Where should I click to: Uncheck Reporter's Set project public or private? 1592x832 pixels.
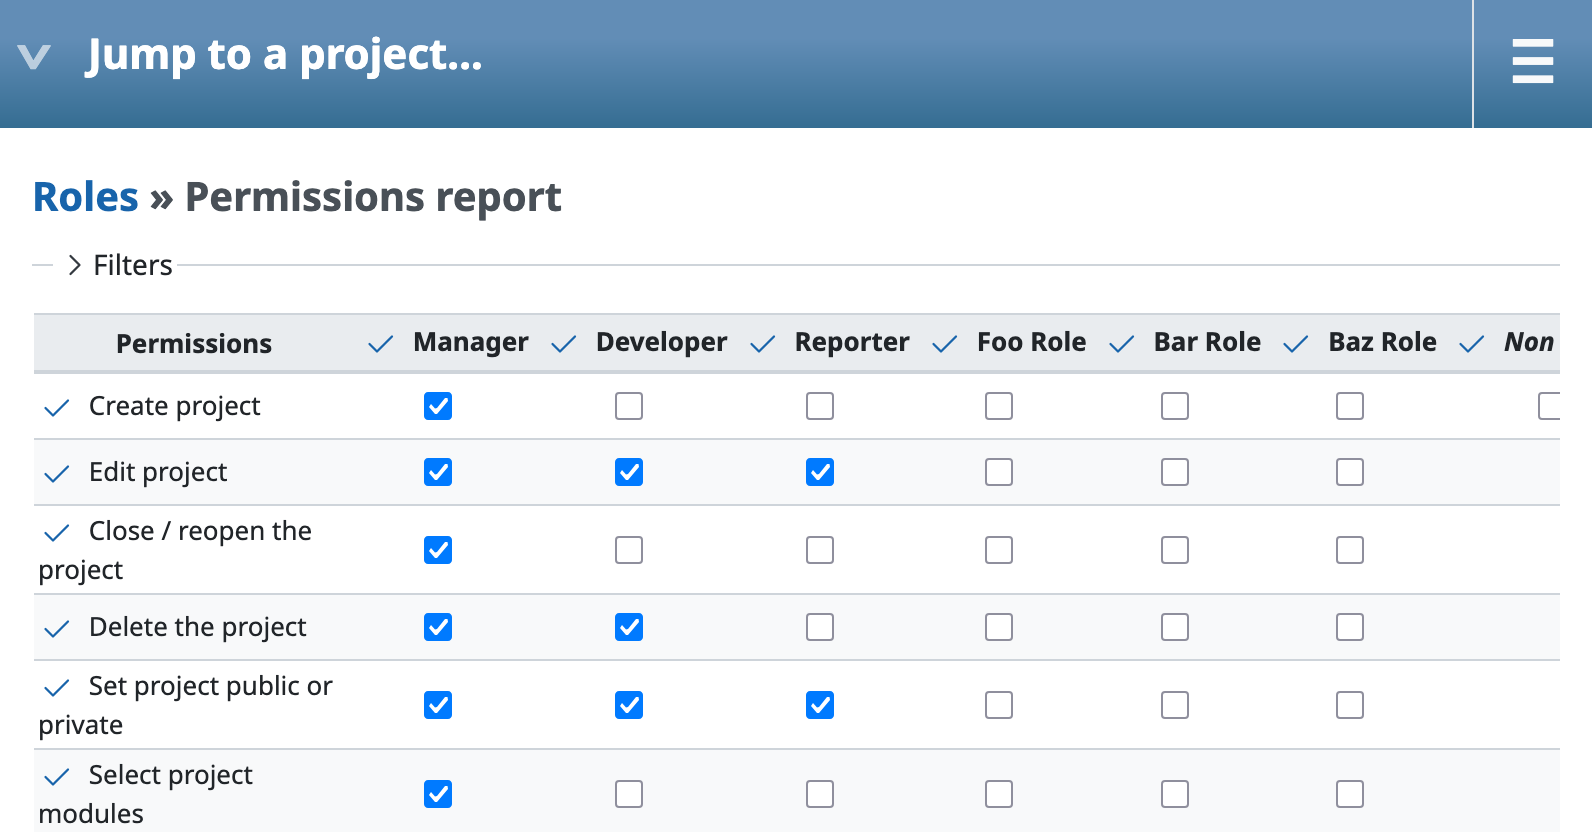820,705
